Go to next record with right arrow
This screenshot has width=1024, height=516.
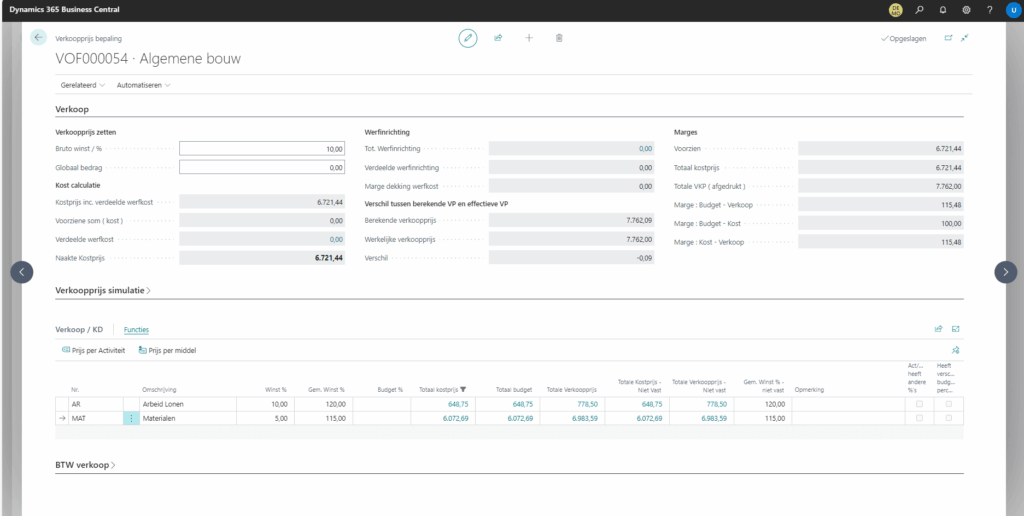pos(1005,272)
